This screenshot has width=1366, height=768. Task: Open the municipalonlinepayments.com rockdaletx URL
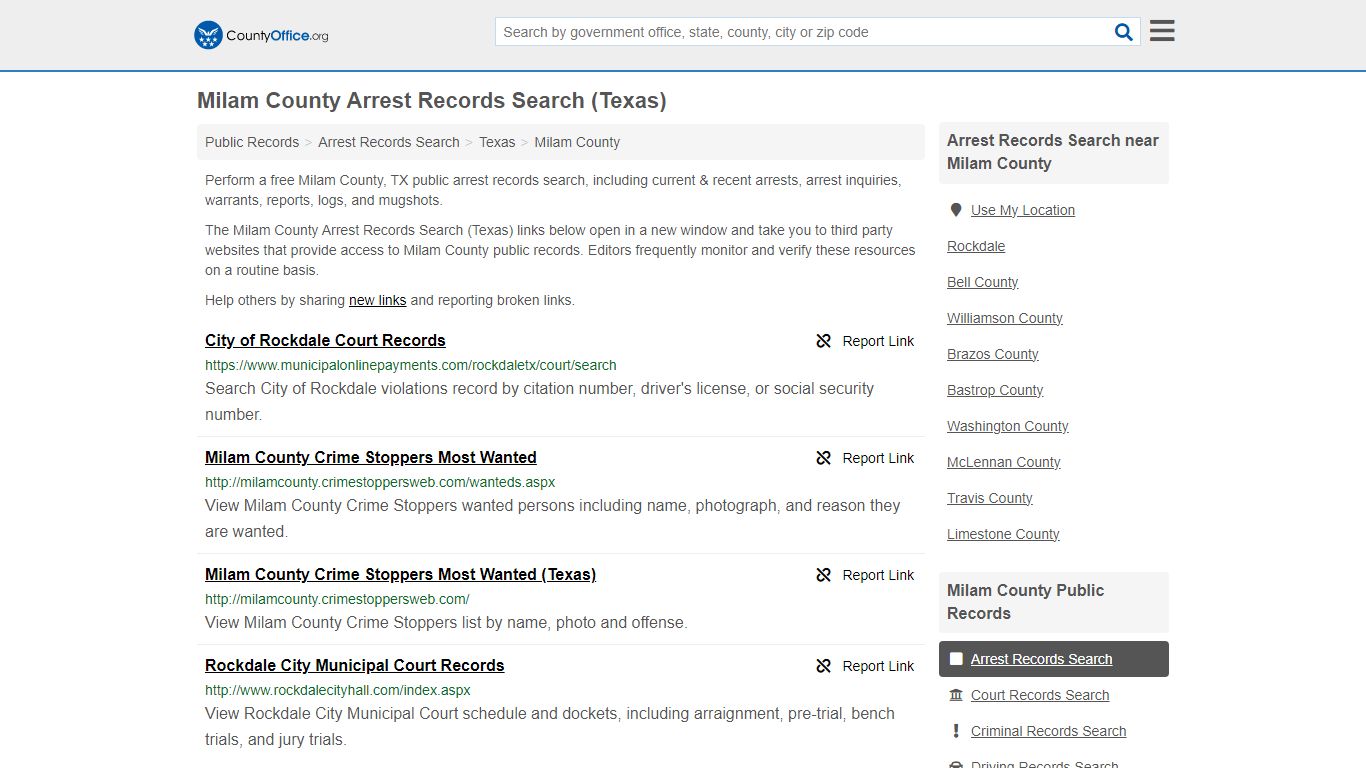tap(411, 365)
